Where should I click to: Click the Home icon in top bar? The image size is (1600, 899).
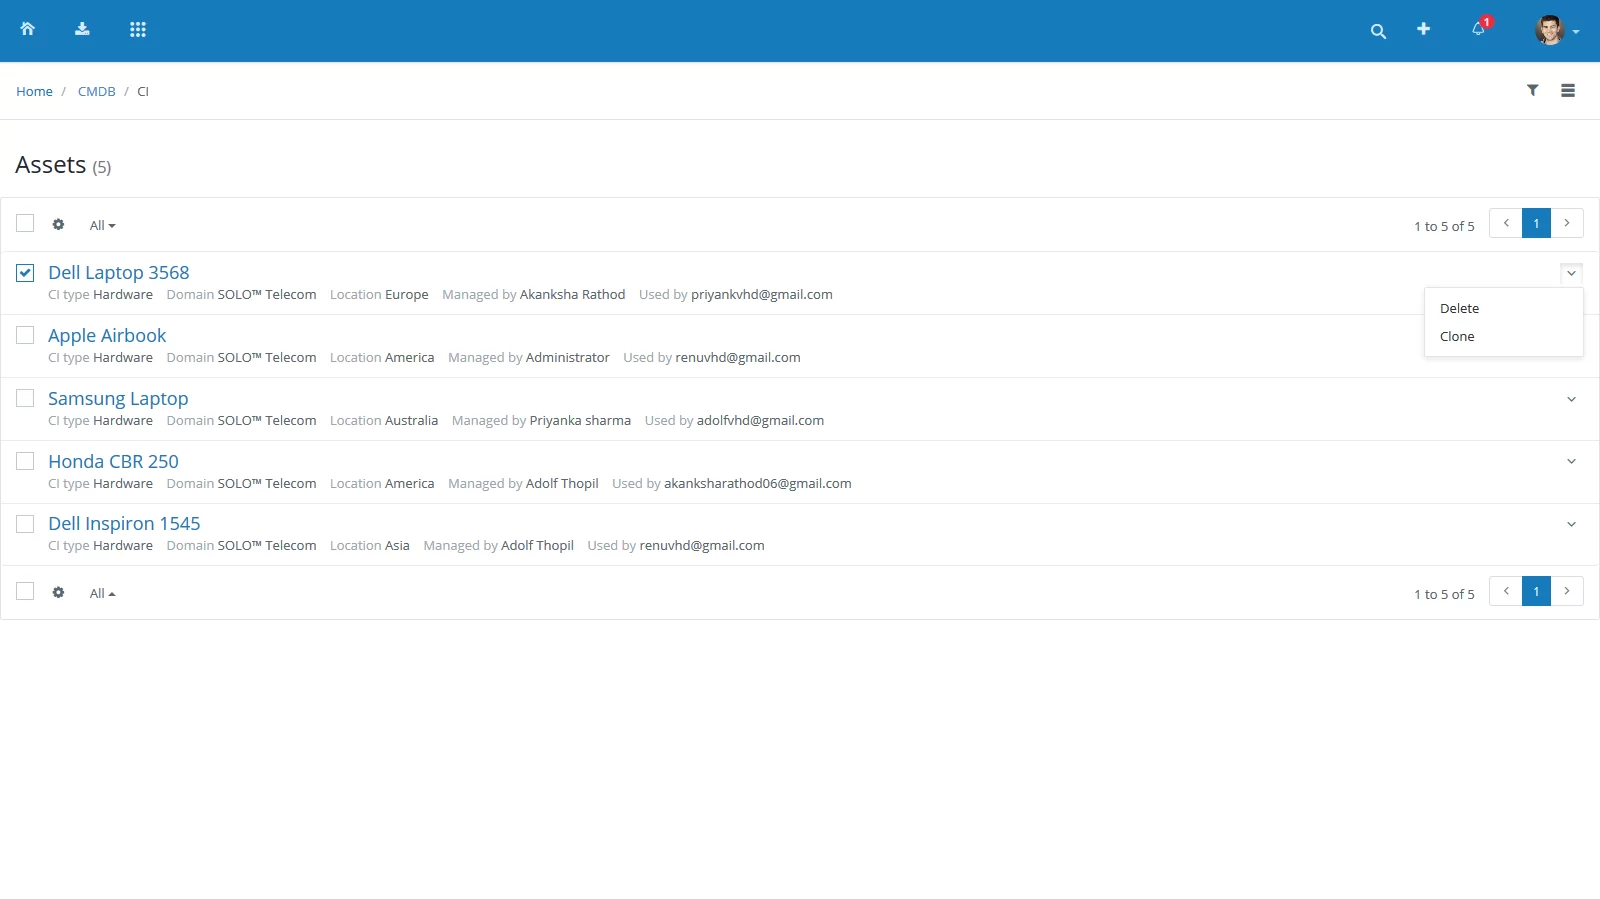tap(28, 29)
